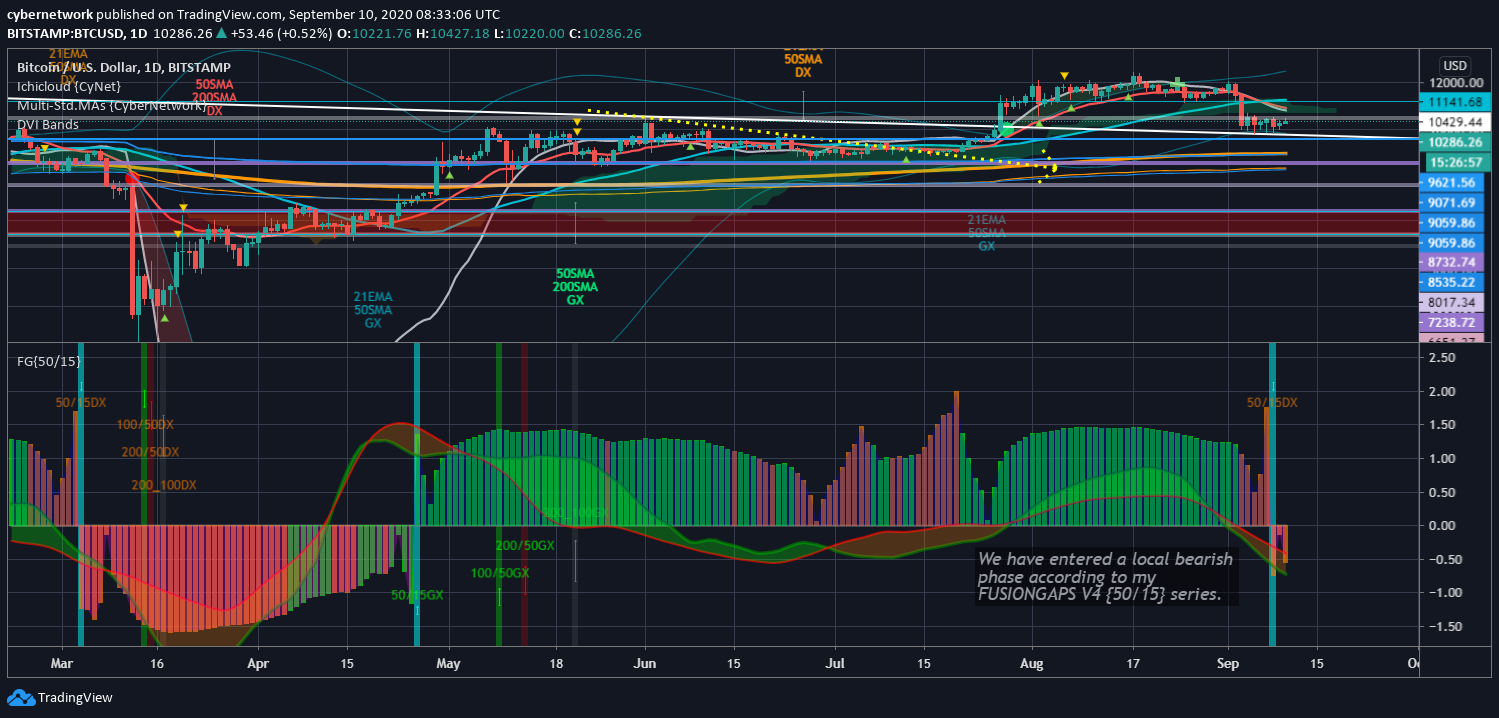1499x718 pixels.
Task: Click the 10429.44 white price label
Action: point(1454,120)
